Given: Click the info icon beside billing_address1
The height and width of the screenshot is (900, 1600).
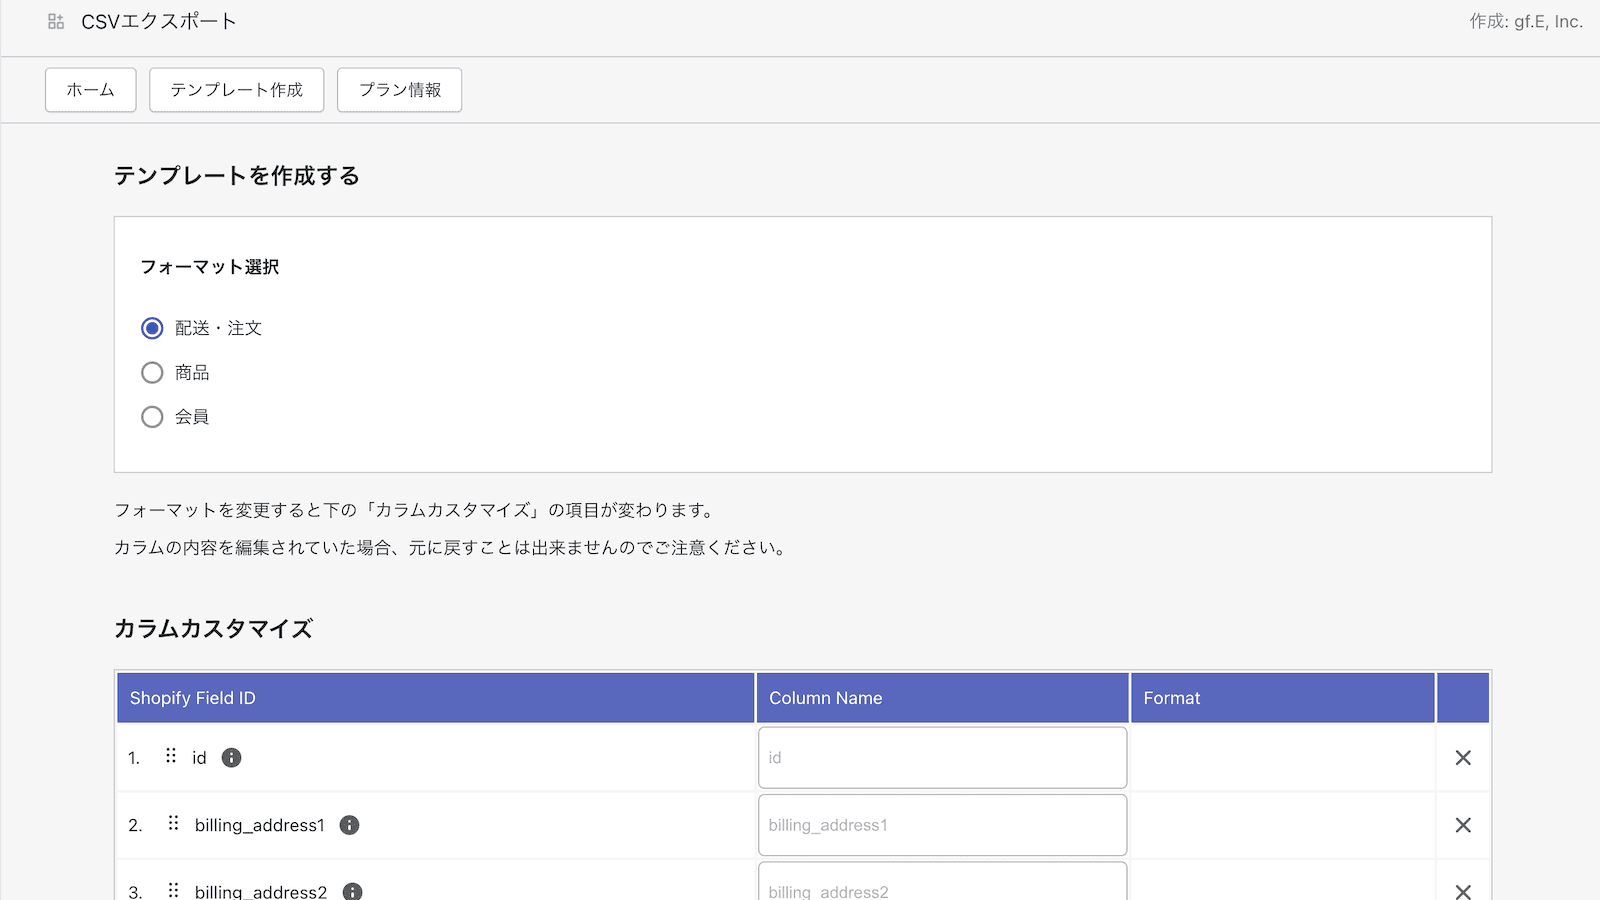Looking at the screenshot, I should [x=349, y=825].
